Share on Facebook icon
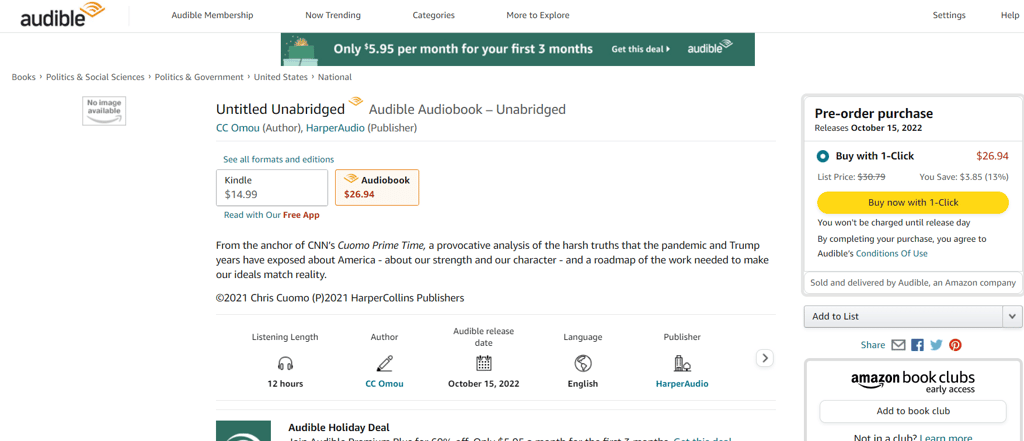 [x=918, y=345]
